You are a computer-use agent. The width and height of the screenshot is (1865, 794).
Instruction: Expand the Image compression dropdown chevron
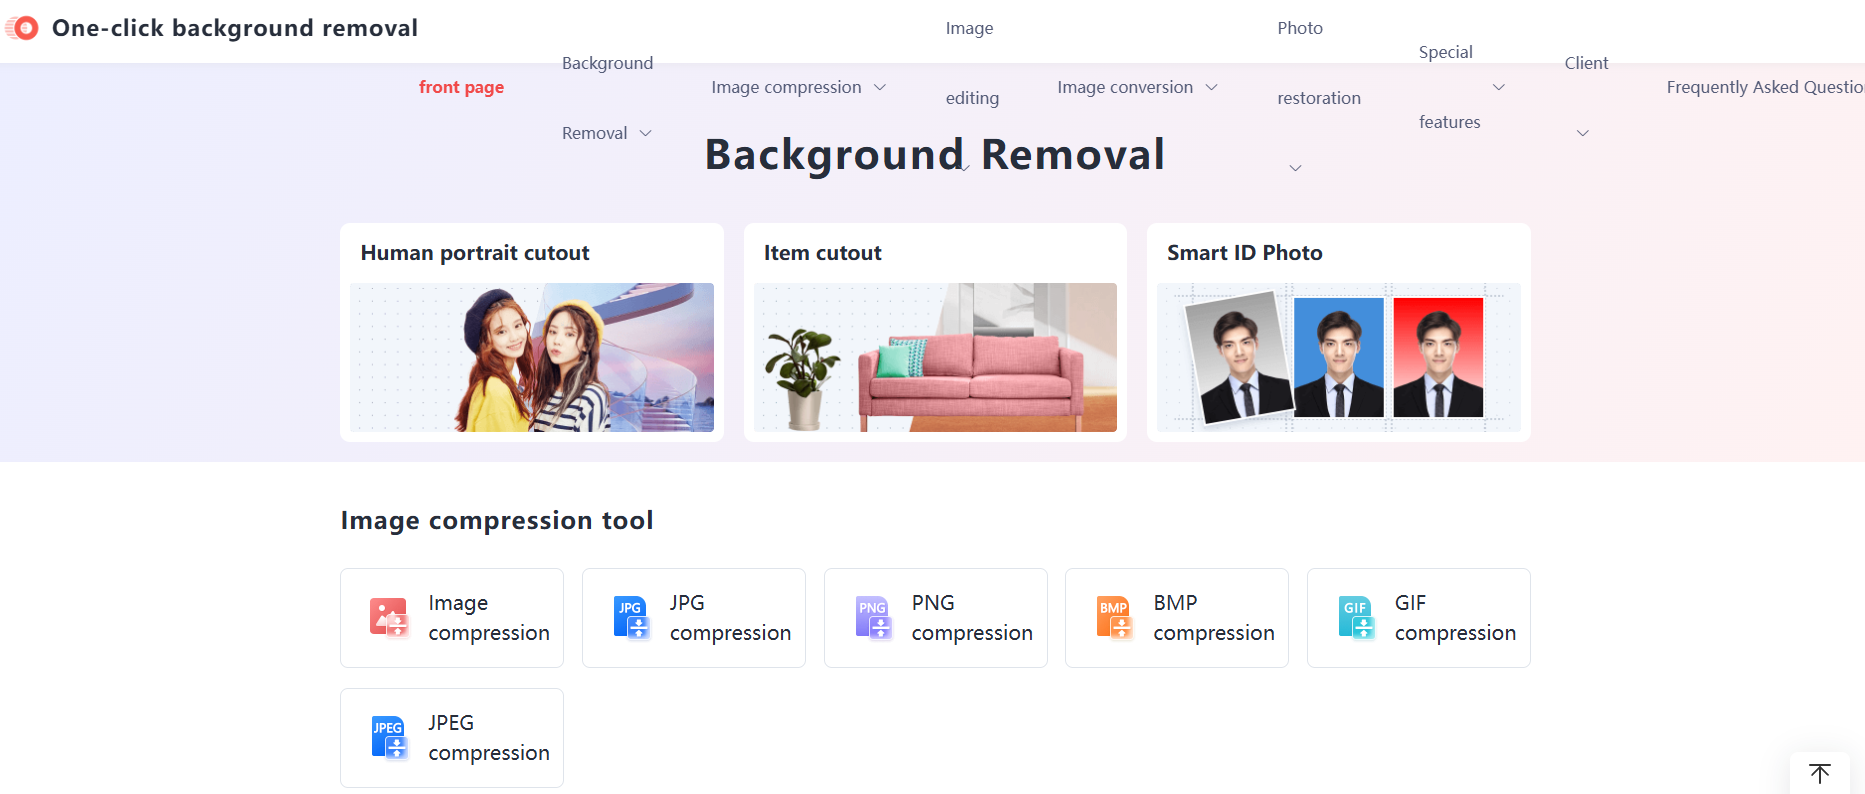pyautogui.click(x=880, y=87)
